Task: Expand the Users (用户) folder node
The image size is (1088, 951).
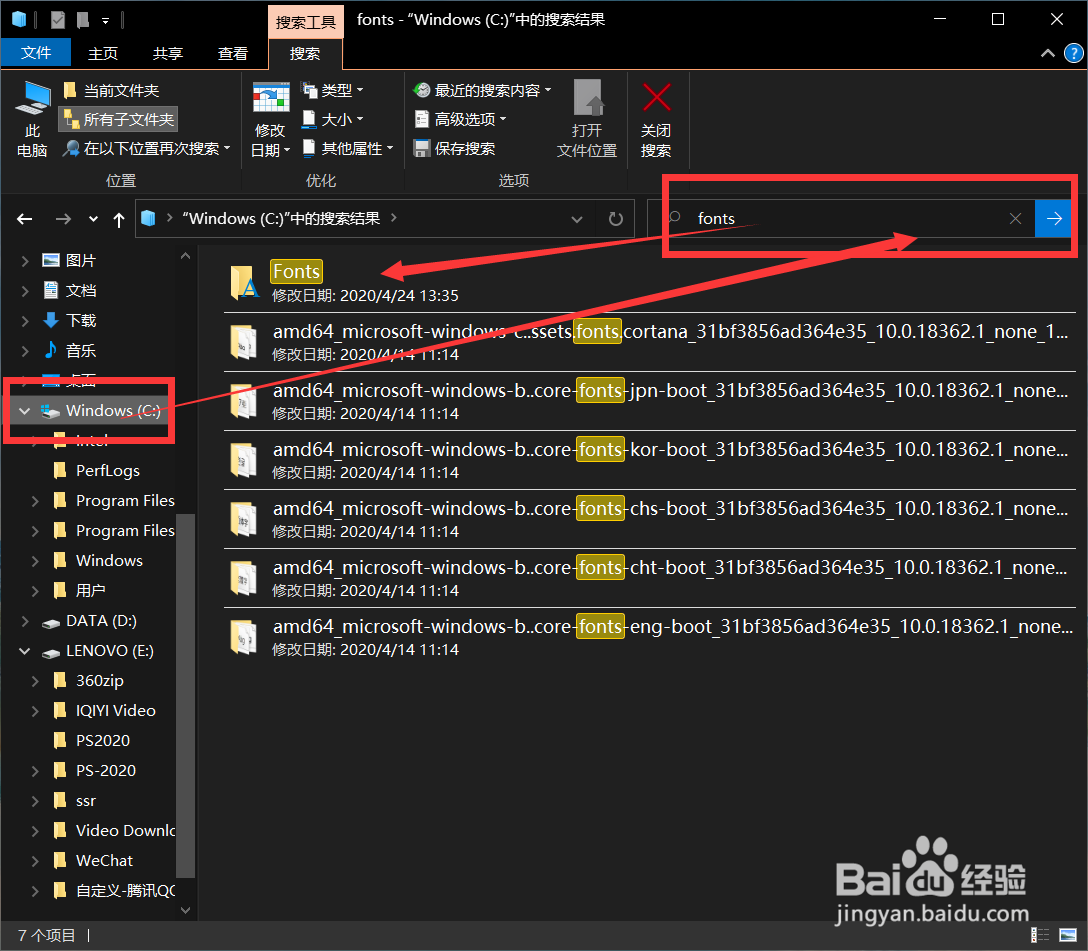Action: coord(35,590)
